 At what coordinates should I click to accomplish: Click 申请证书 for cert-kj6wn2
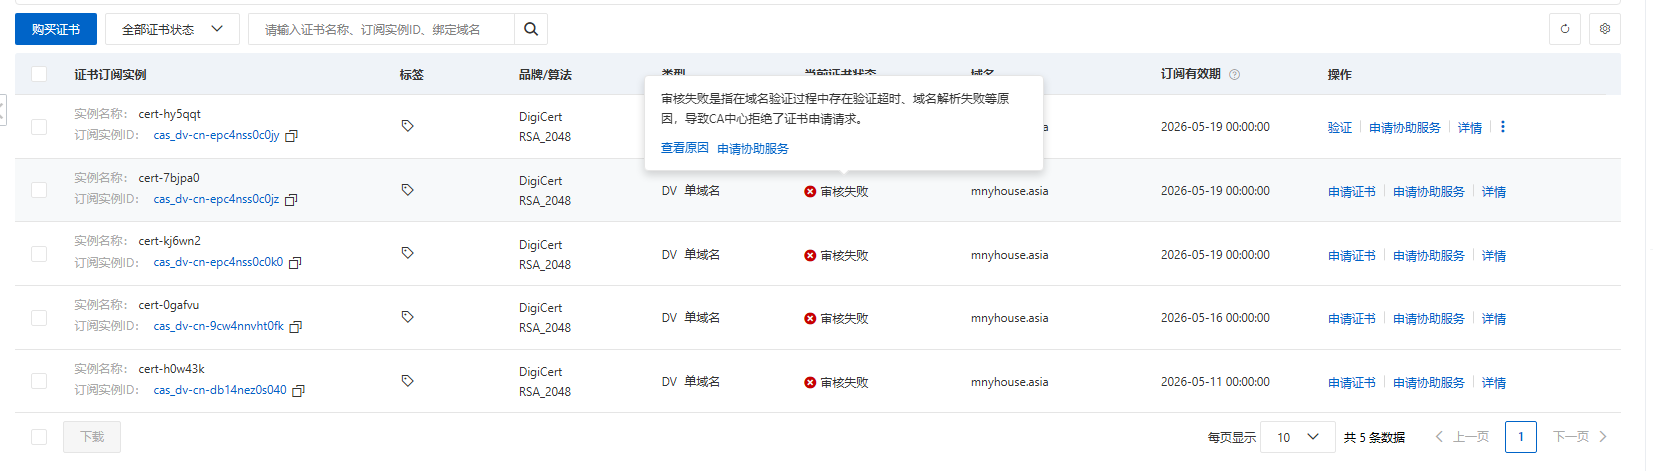1352,256
